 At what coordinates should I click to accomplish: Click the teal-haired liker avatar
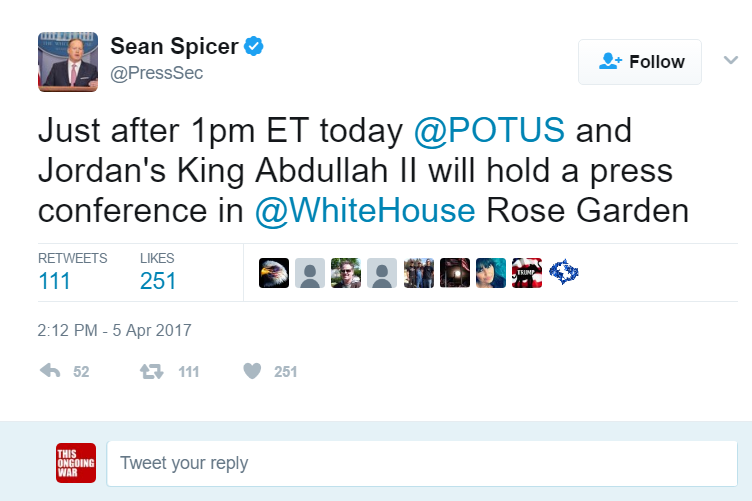pyautogui.click(x=491, y=273)
